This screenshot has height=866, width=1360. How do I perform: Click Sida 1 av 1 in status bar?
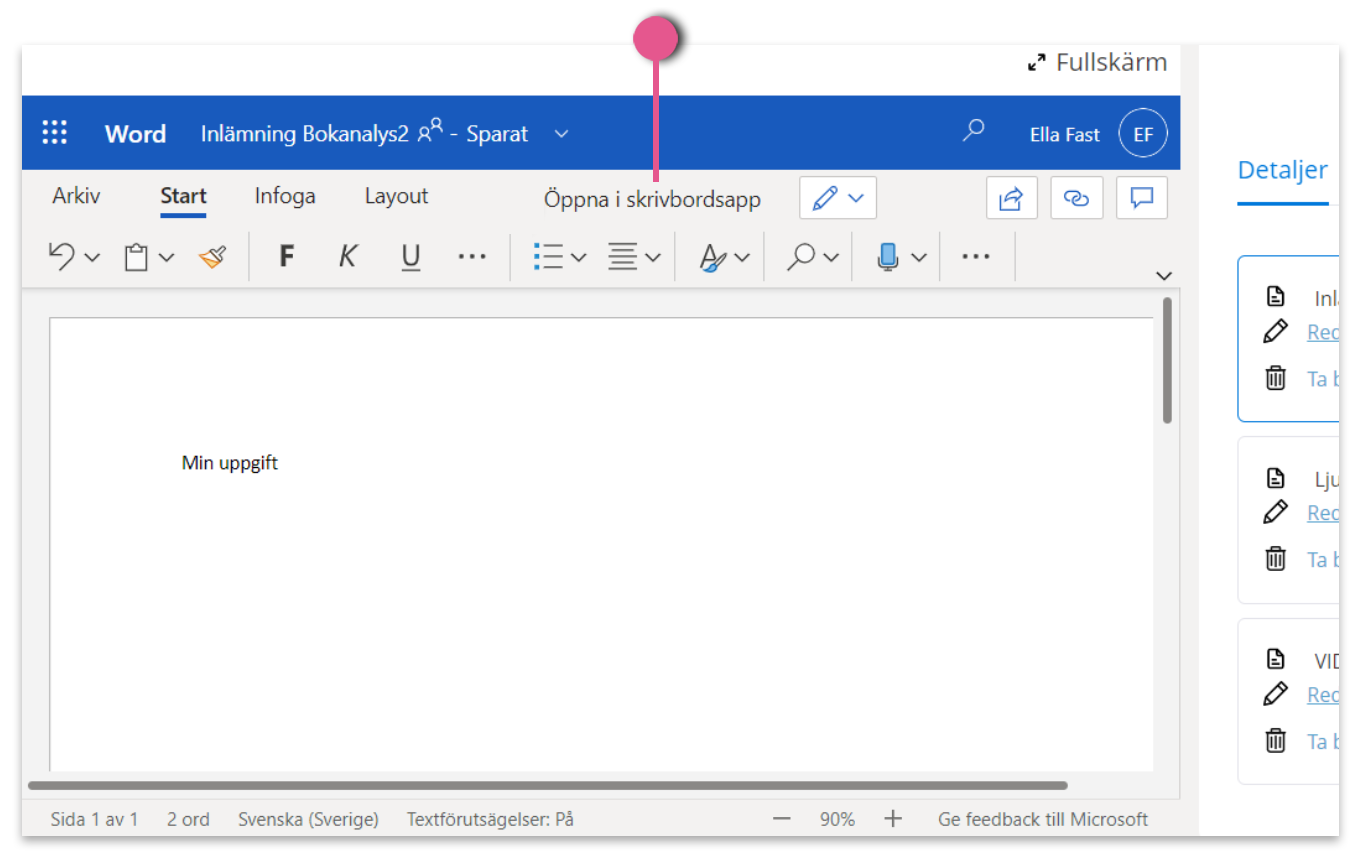coord(94,819)
